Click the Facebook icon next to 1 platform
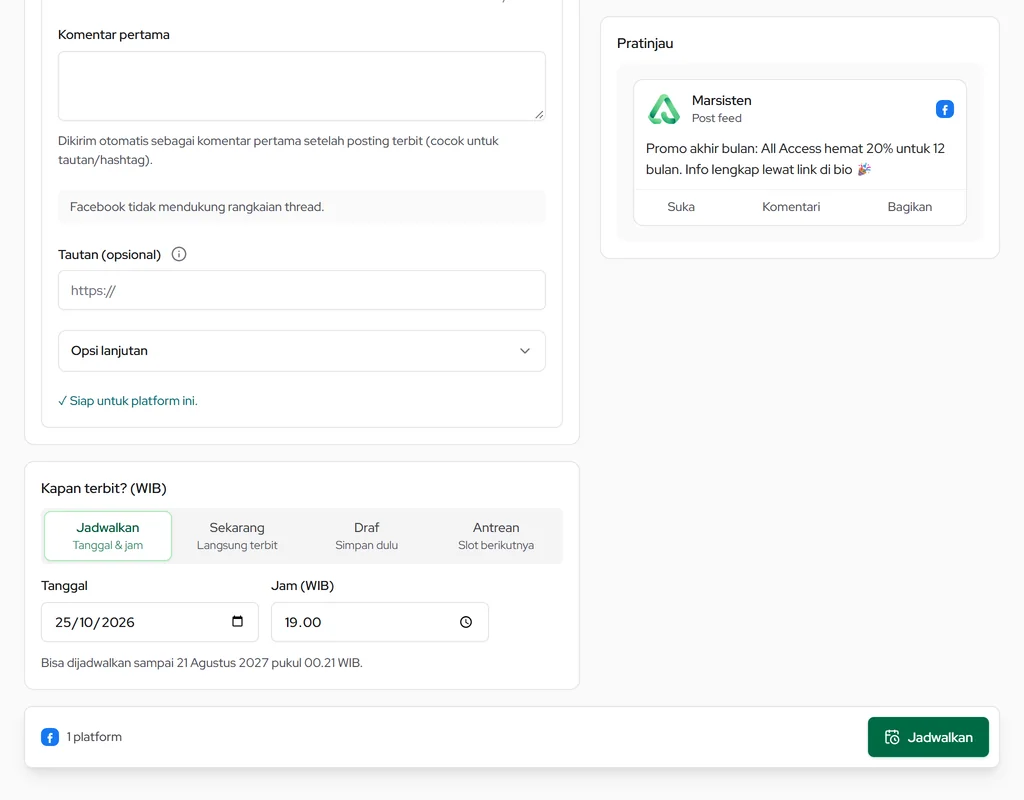The image size is (1024, 800). (50, 737)
